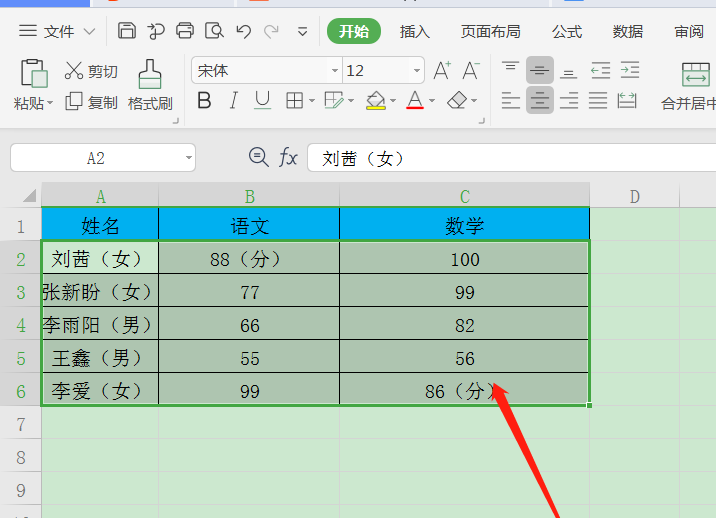Click the zoom magnifier beside fx

pos(258,157)
